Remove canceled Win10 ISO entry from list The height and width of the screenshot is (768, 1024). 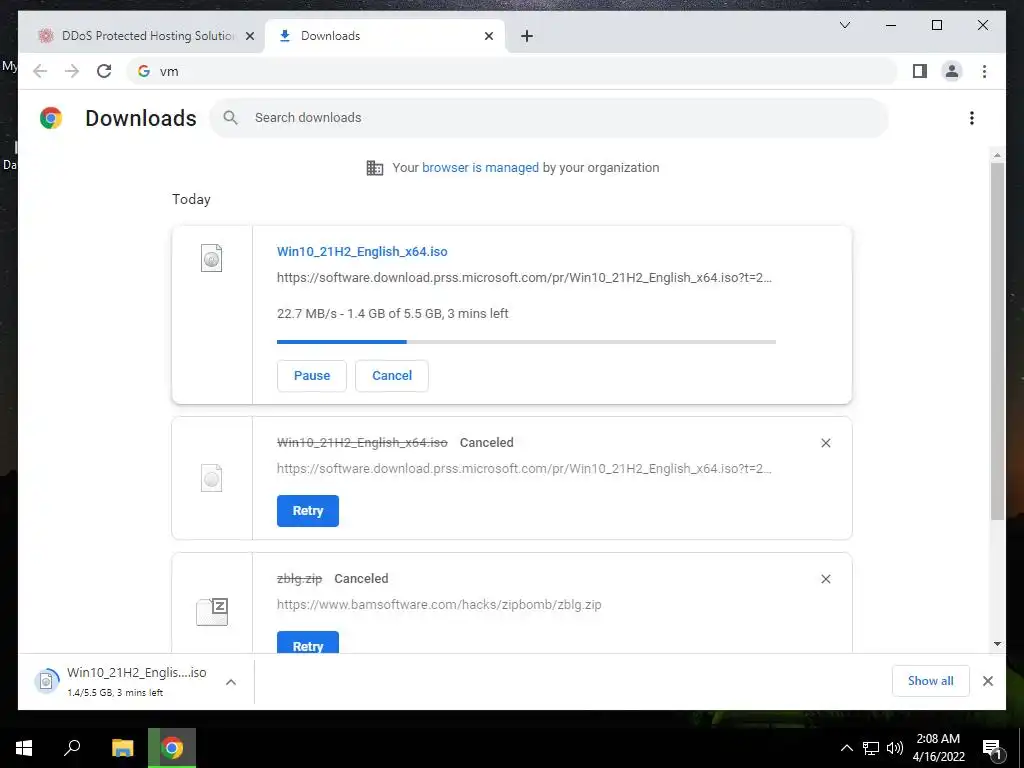[825, 443]
